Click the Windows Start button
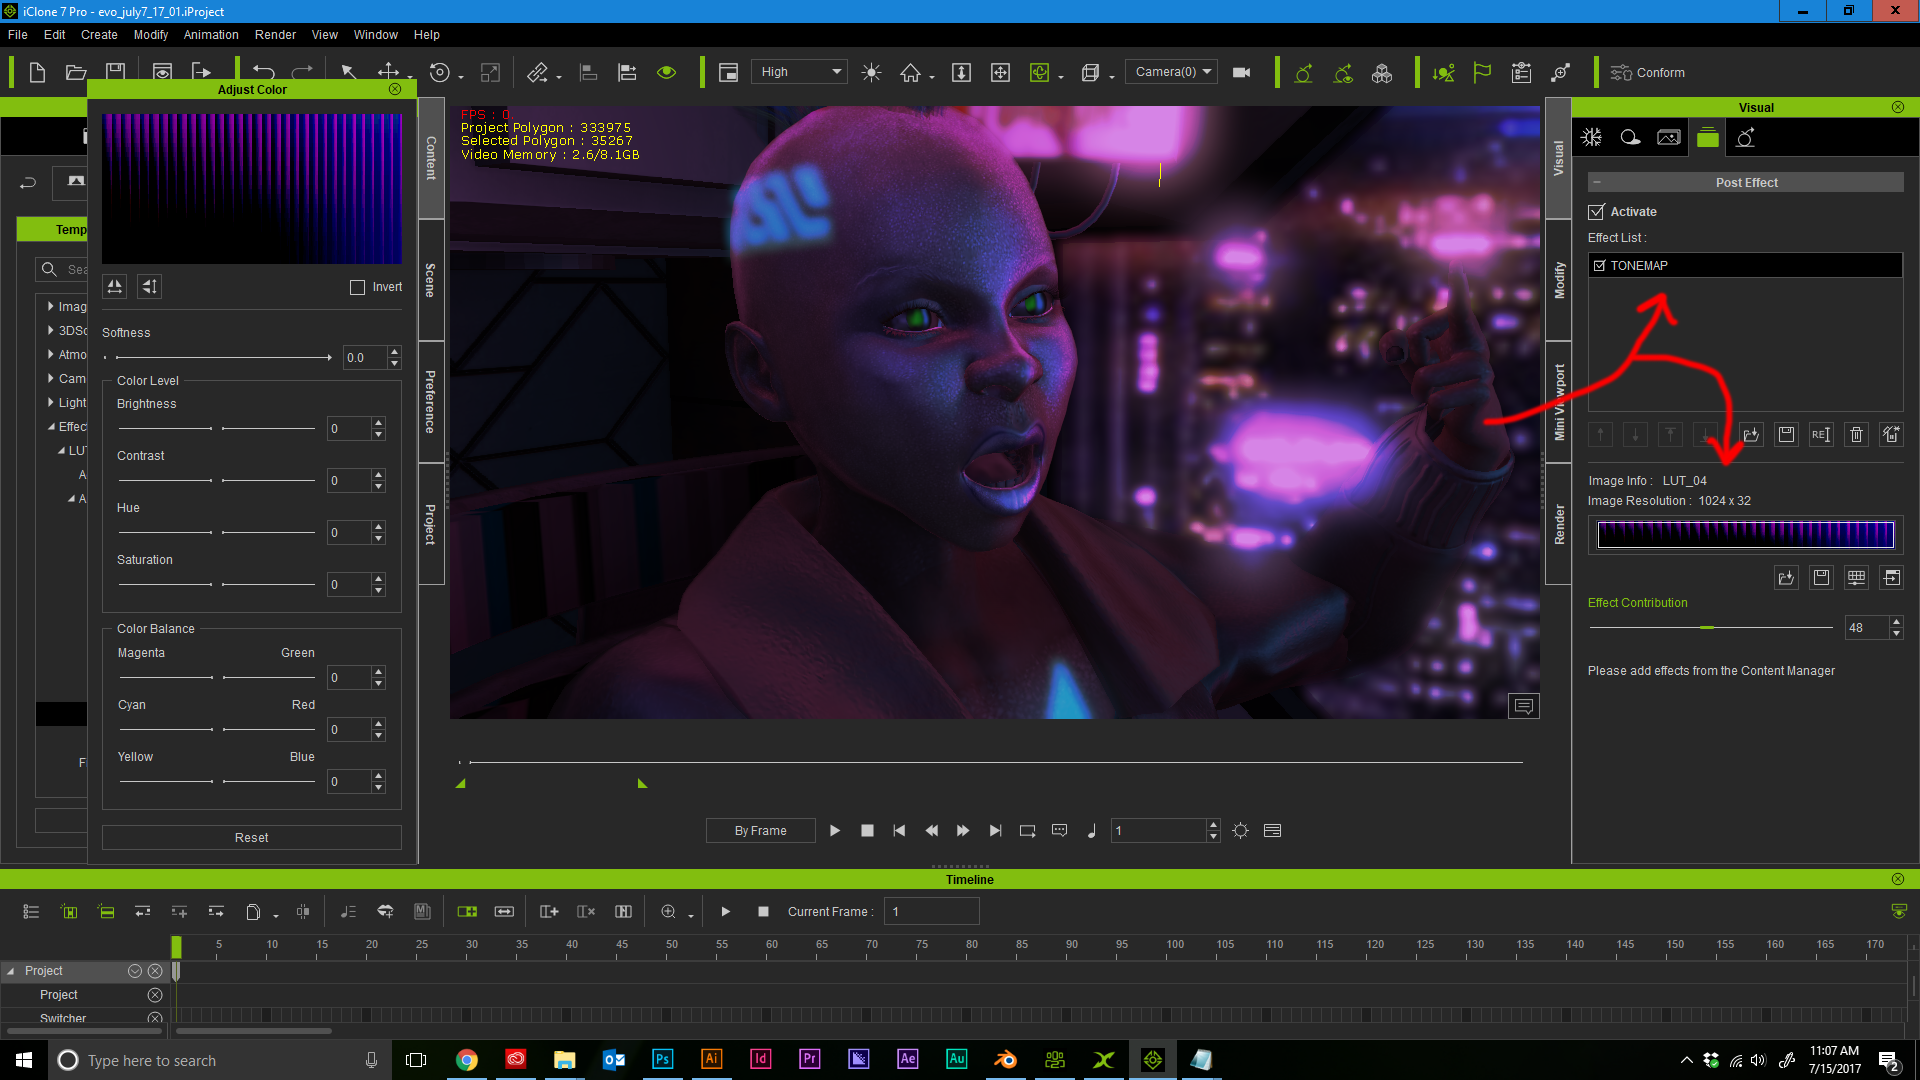The image size is (1920, 1080). pos(24,1060)
